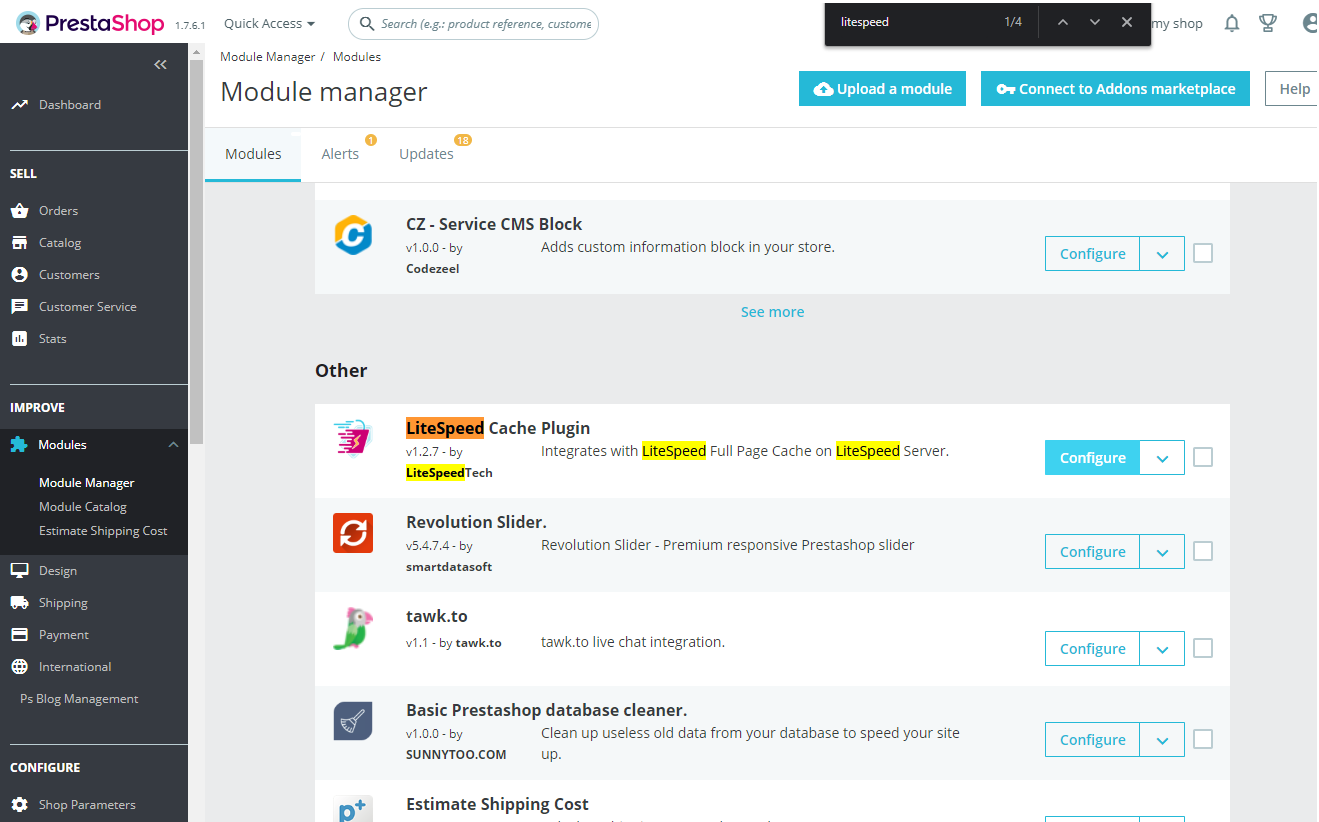Click the See more link
Viewport: 1319px width, 822px height.
(x=772, y=312)
